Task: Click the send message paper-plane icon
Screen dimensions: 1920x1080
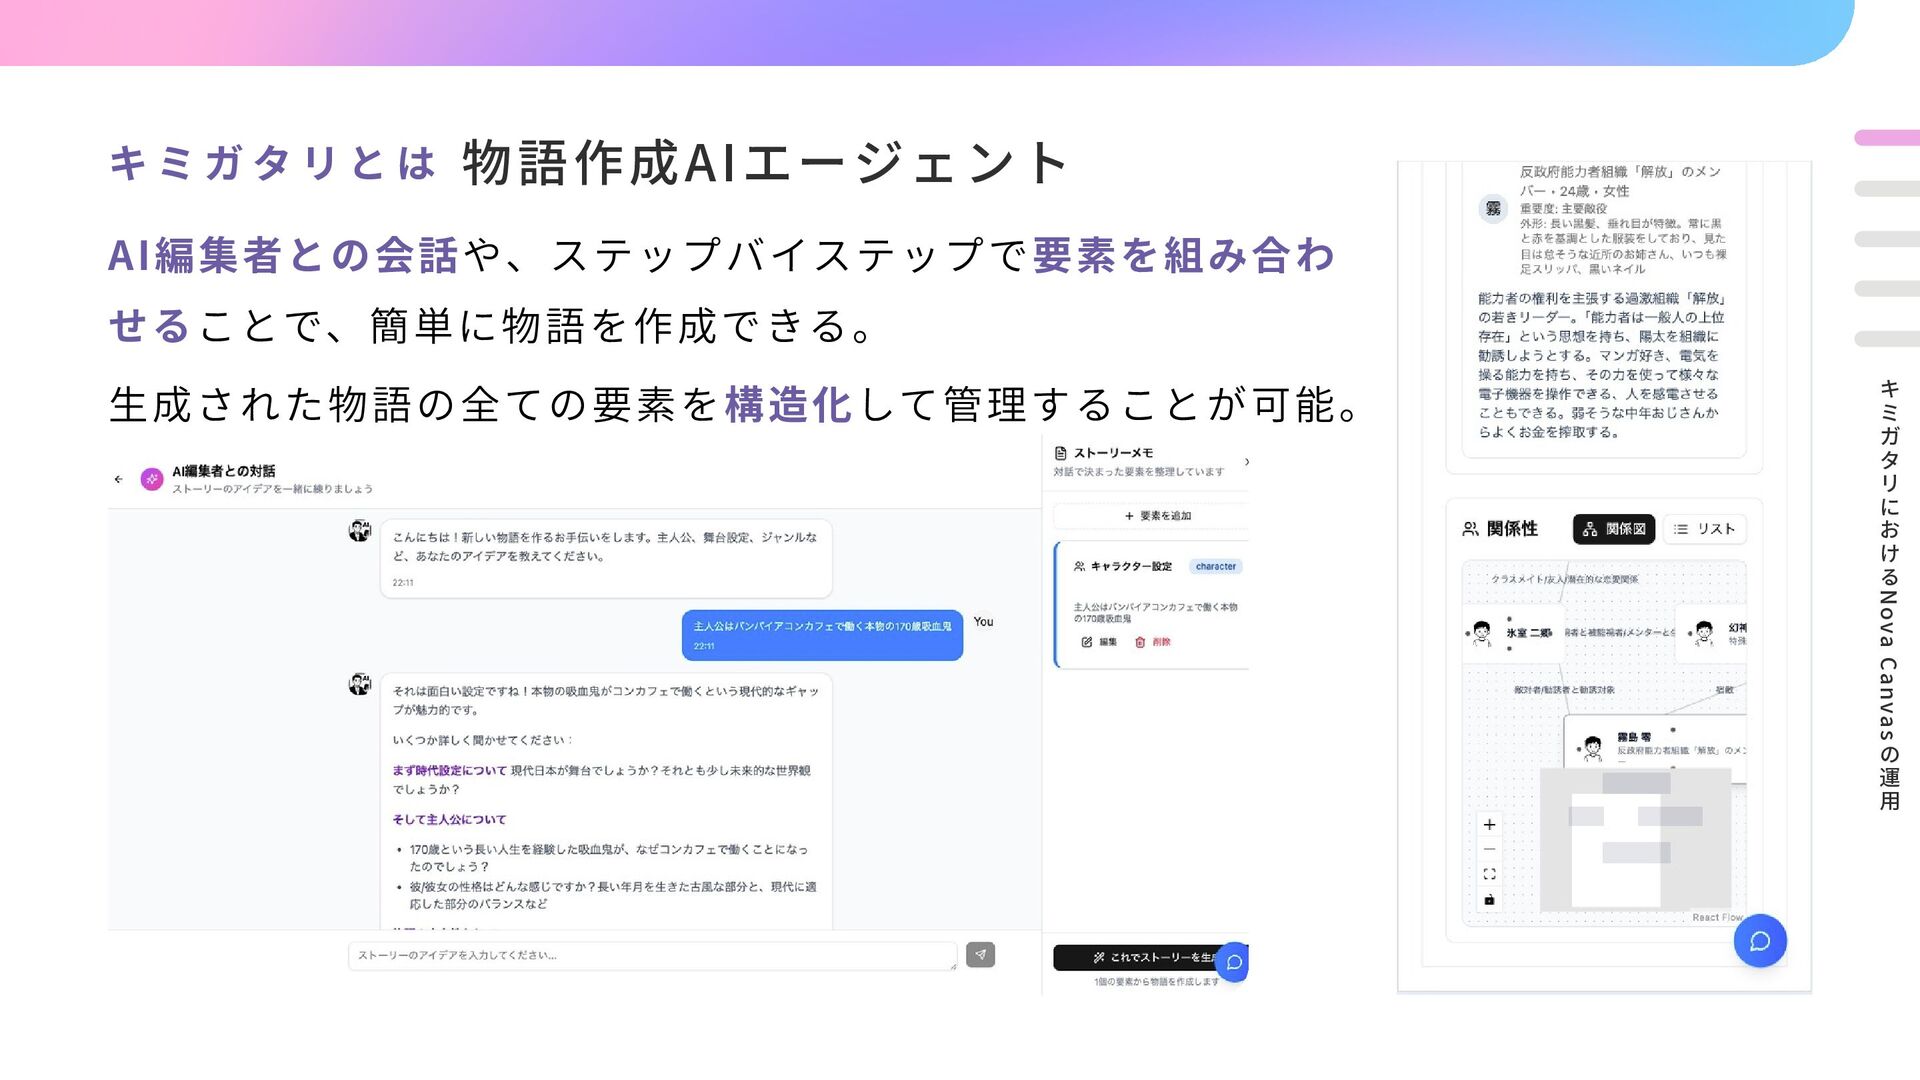Action: [980, 955]
